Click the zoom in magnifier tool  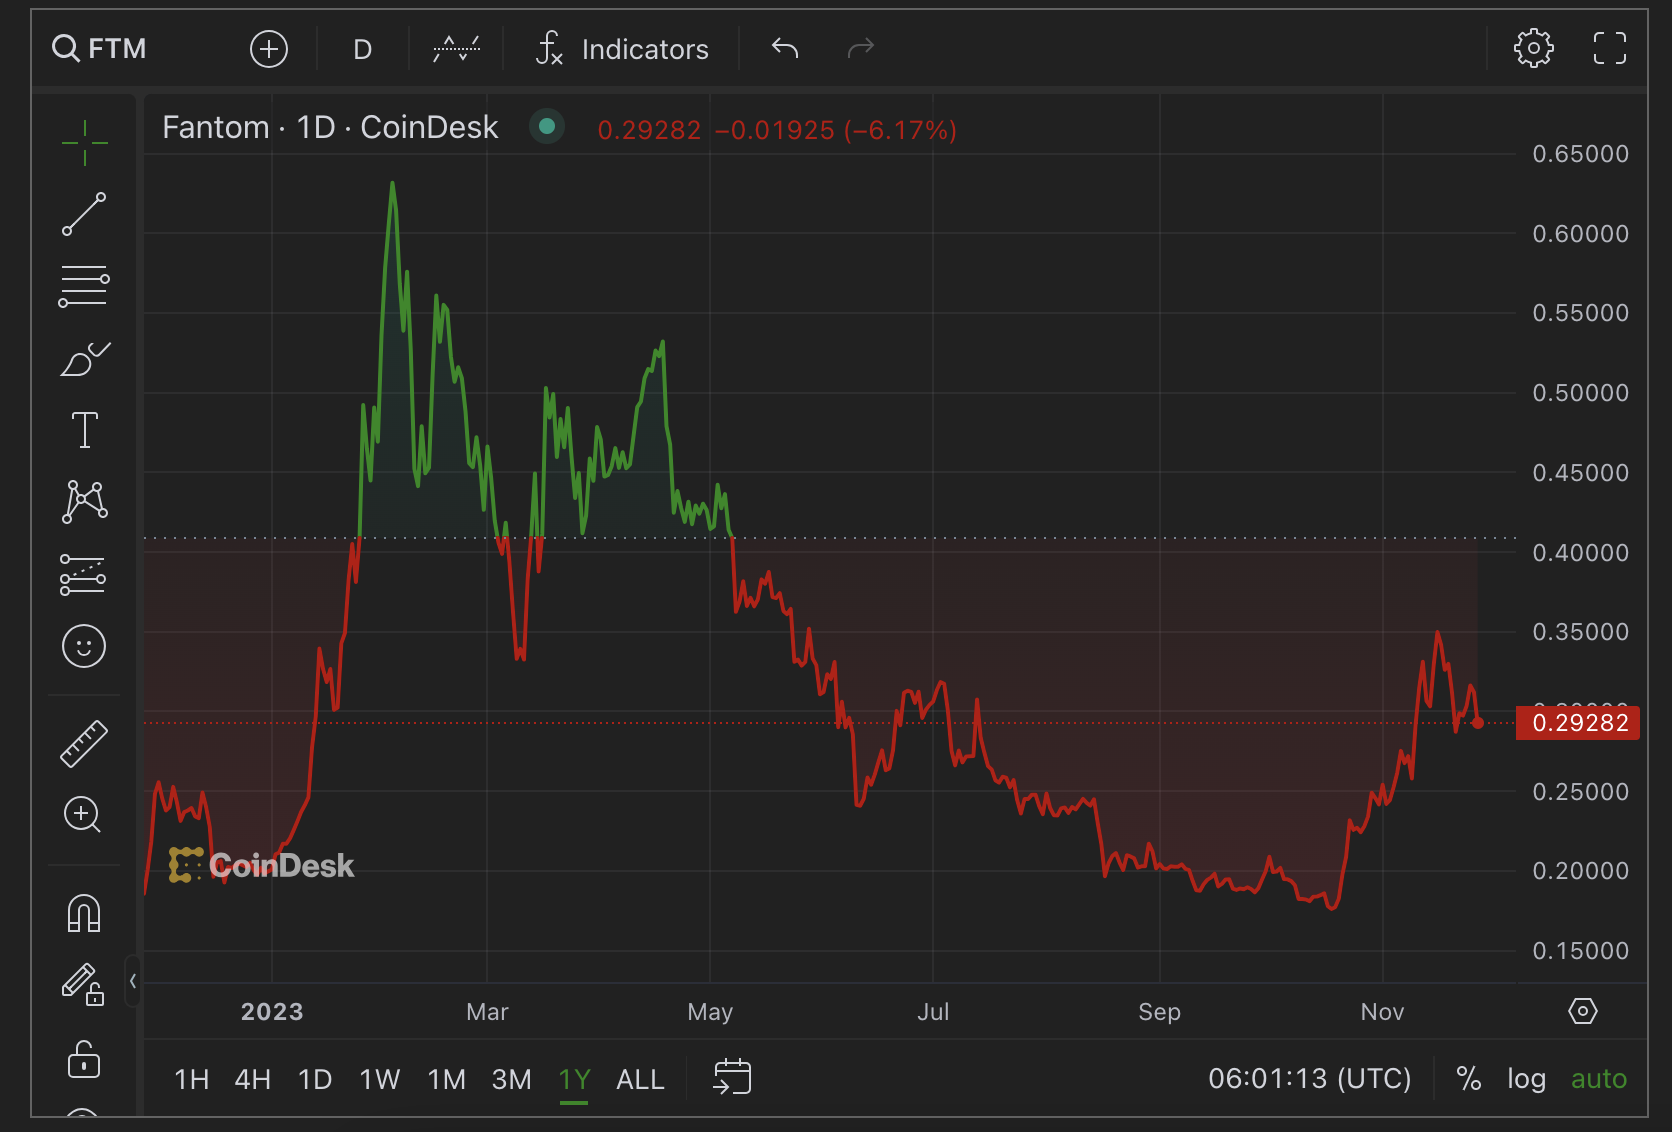coord(82,815)
